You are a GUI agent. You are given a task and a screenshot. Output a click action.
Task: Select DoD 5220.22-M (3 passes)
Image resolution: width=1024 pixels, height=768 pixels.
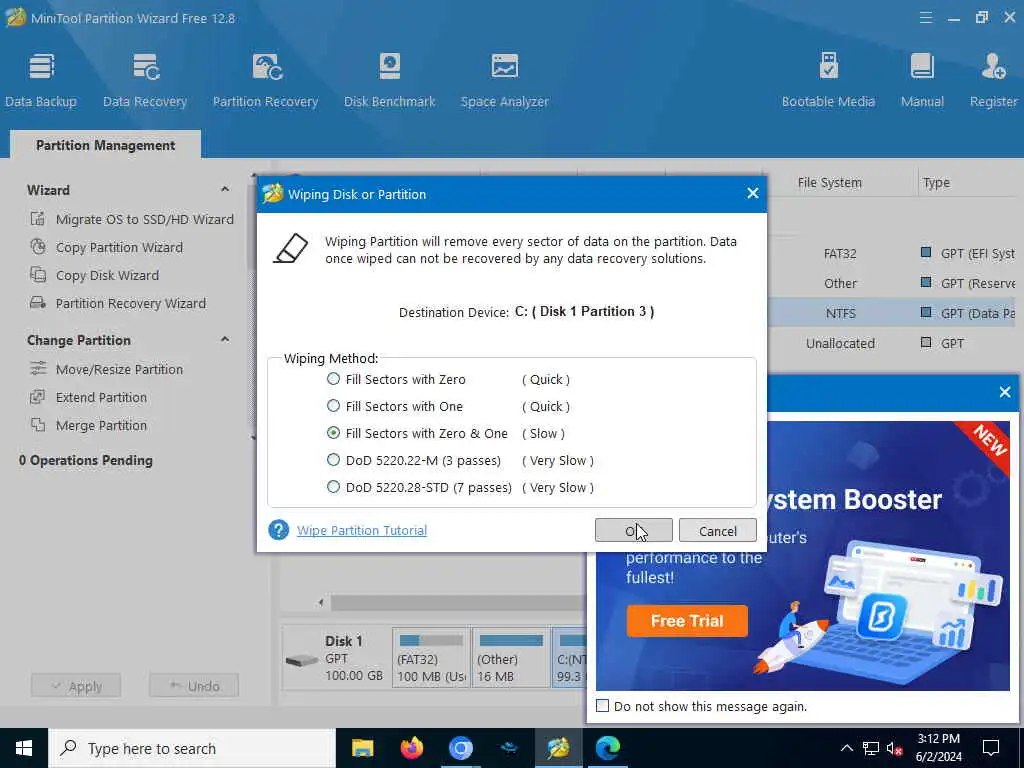334,460
